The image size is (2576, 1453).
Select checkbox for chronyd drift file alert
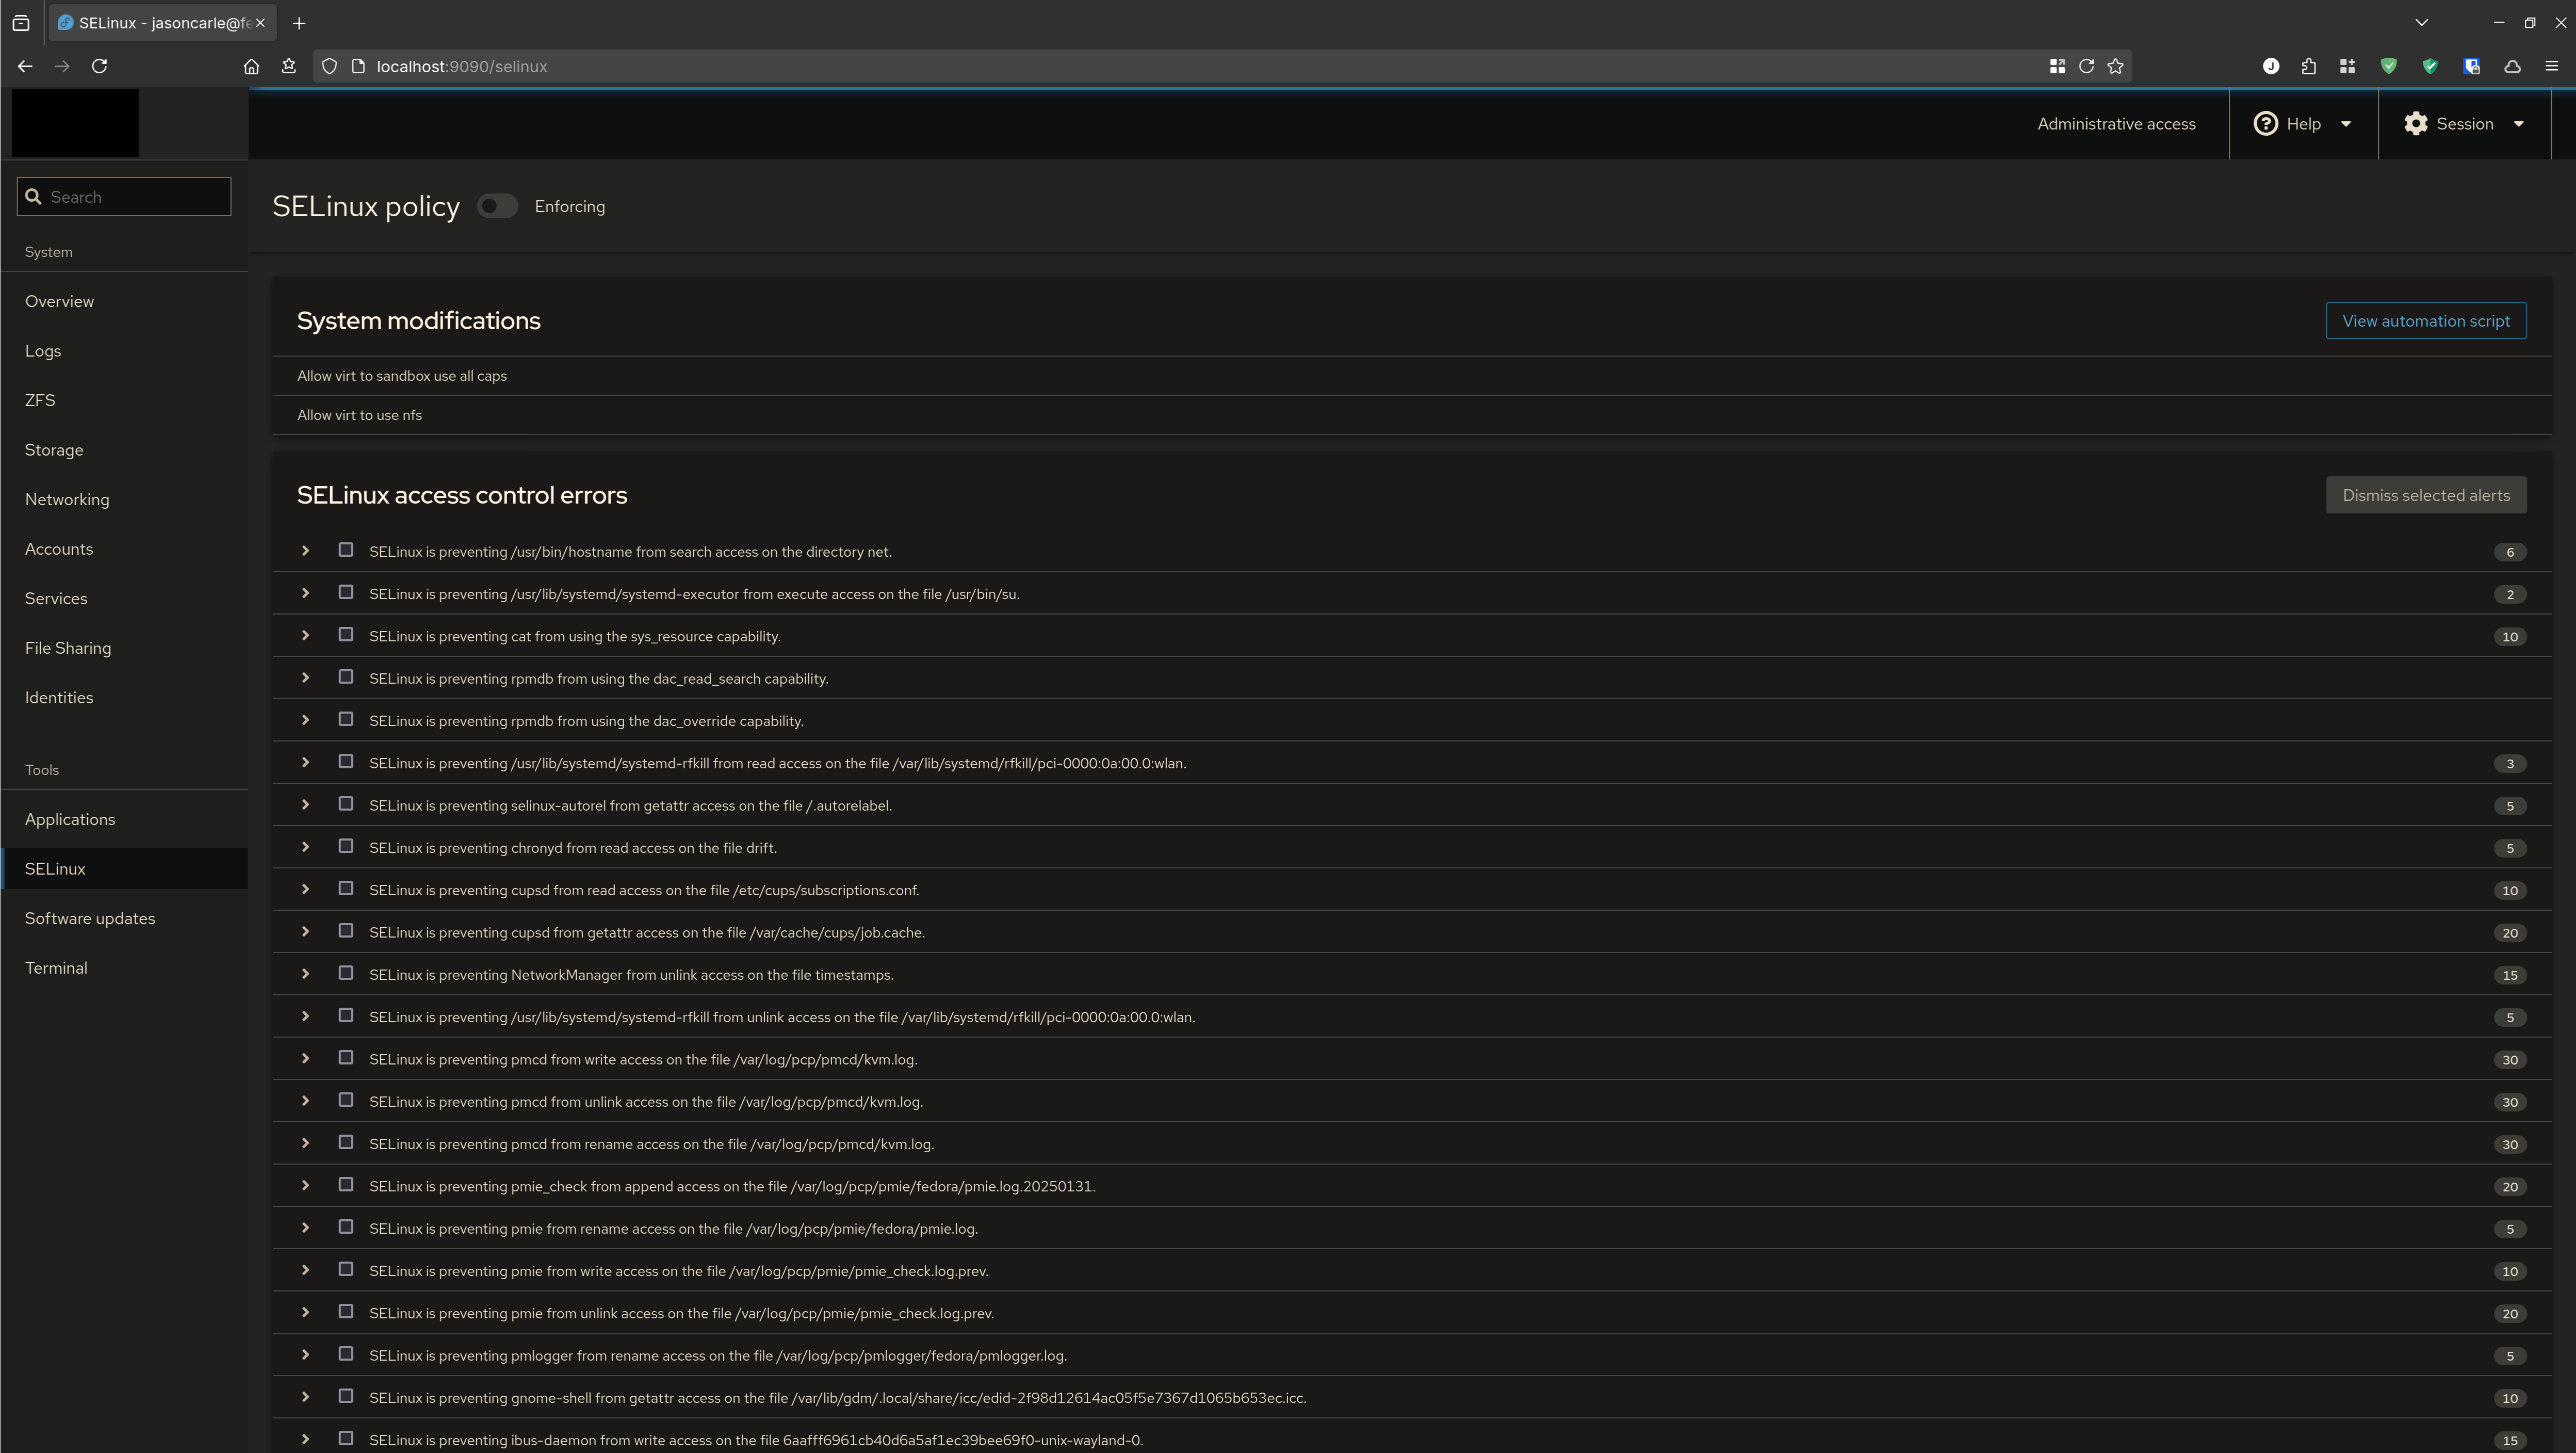(x=346, y=846)
